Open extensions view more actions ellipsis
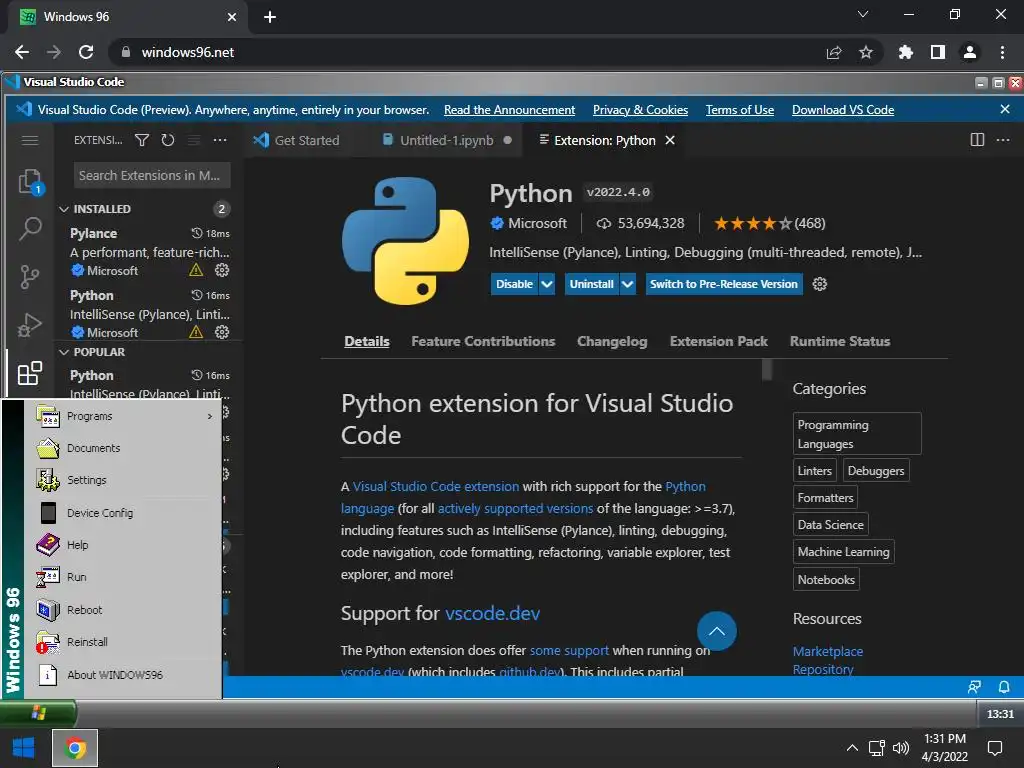1024x768 pixels. click(x=220, y=140)
